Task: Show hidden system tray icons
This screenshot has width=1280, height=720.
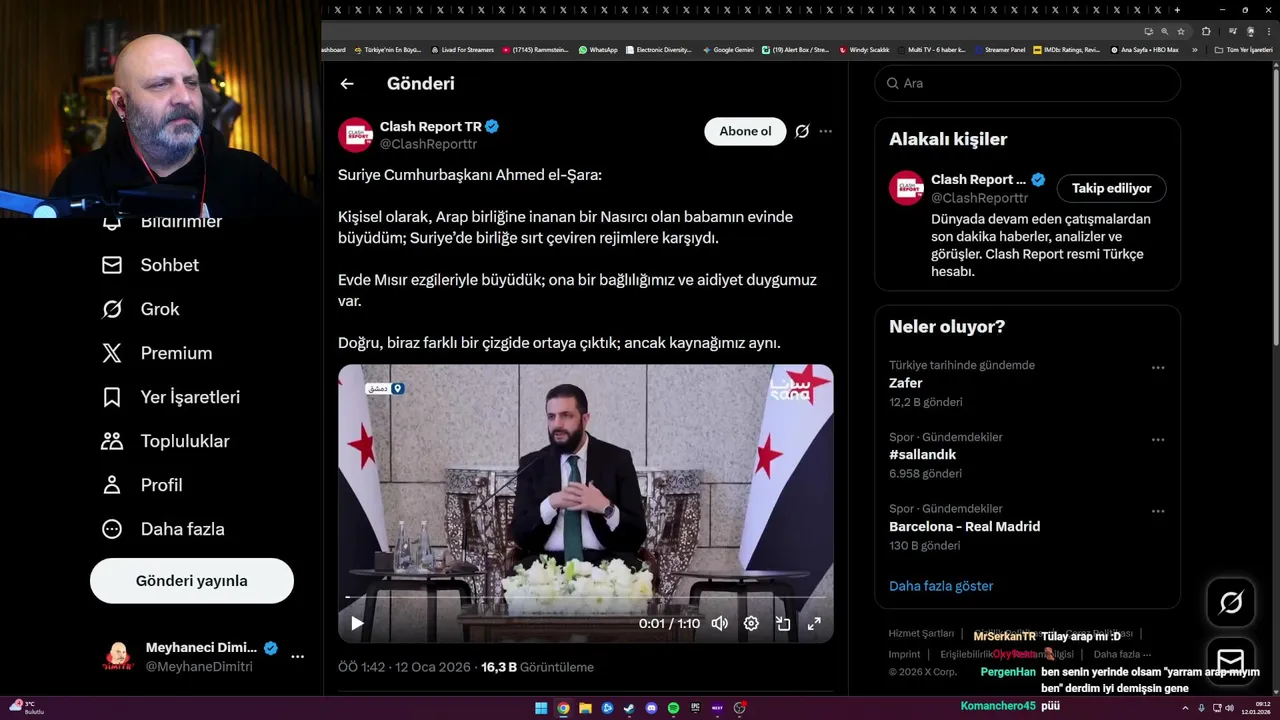Action: pyautogui.click(x=1186, y=708)
